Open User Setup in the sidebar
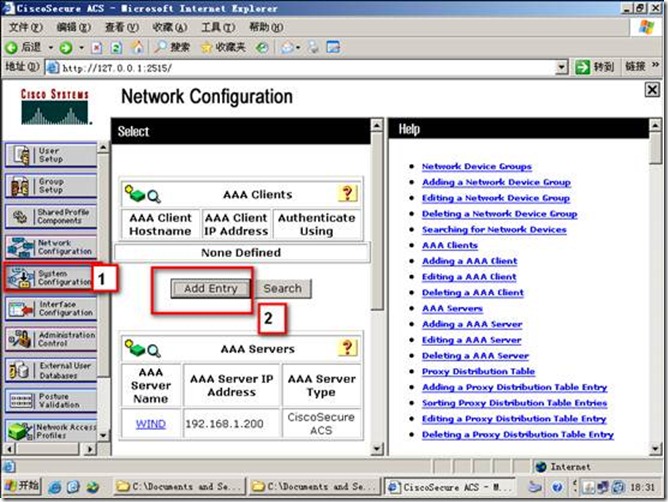 51,155
